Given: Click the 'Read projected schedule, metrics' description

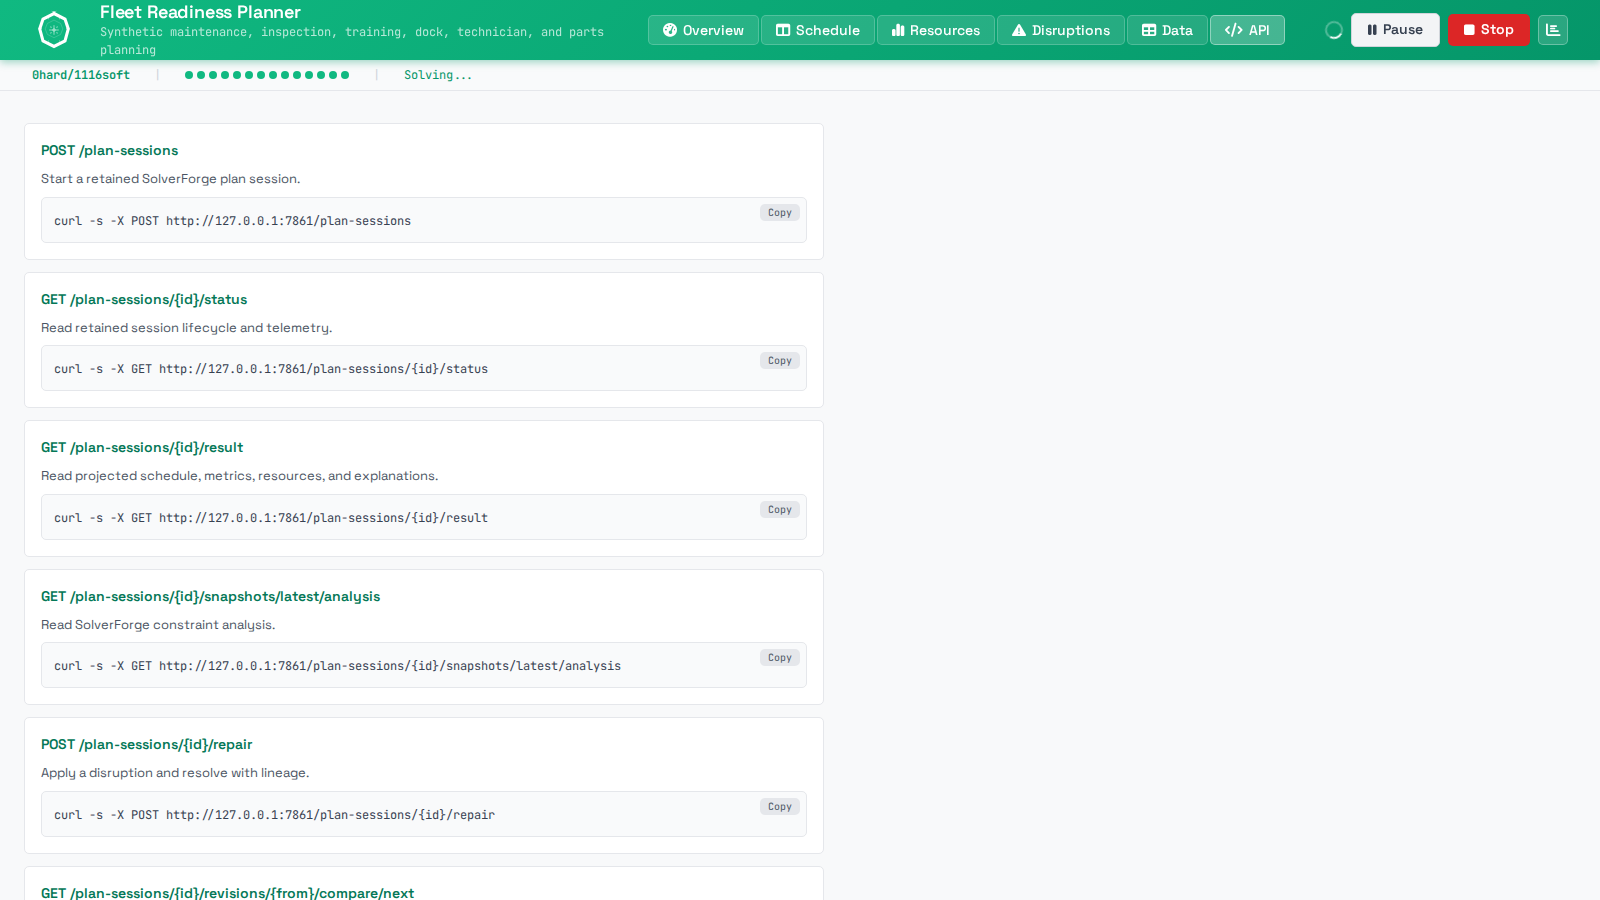Looking at the screenshot, I should click(x=240, y=476).
